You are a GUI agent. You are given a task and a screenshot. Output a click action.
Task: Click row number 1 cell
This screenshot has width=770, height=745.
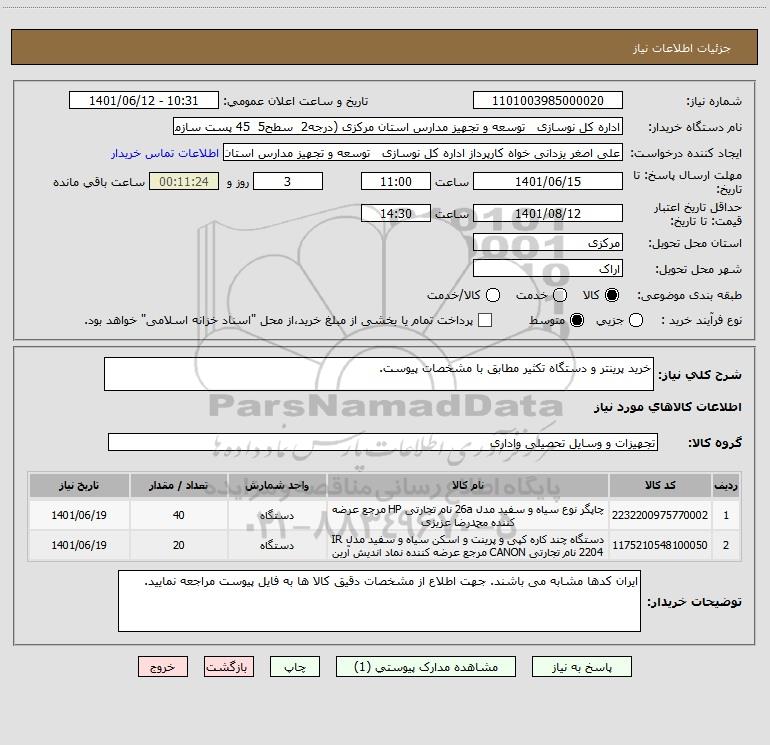coord(726,515)
